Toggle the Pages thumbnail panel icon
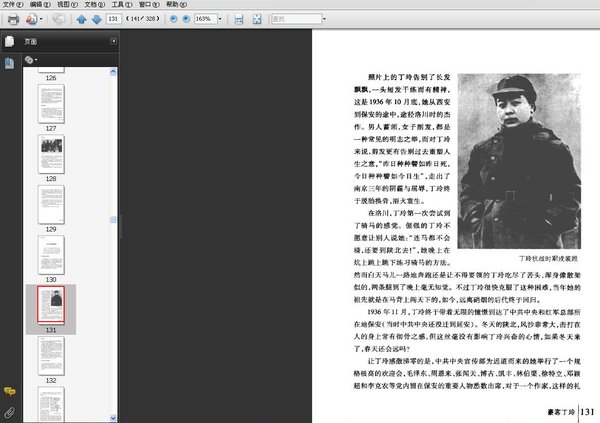This screenshot has width=600, height=423. [9, 41]
